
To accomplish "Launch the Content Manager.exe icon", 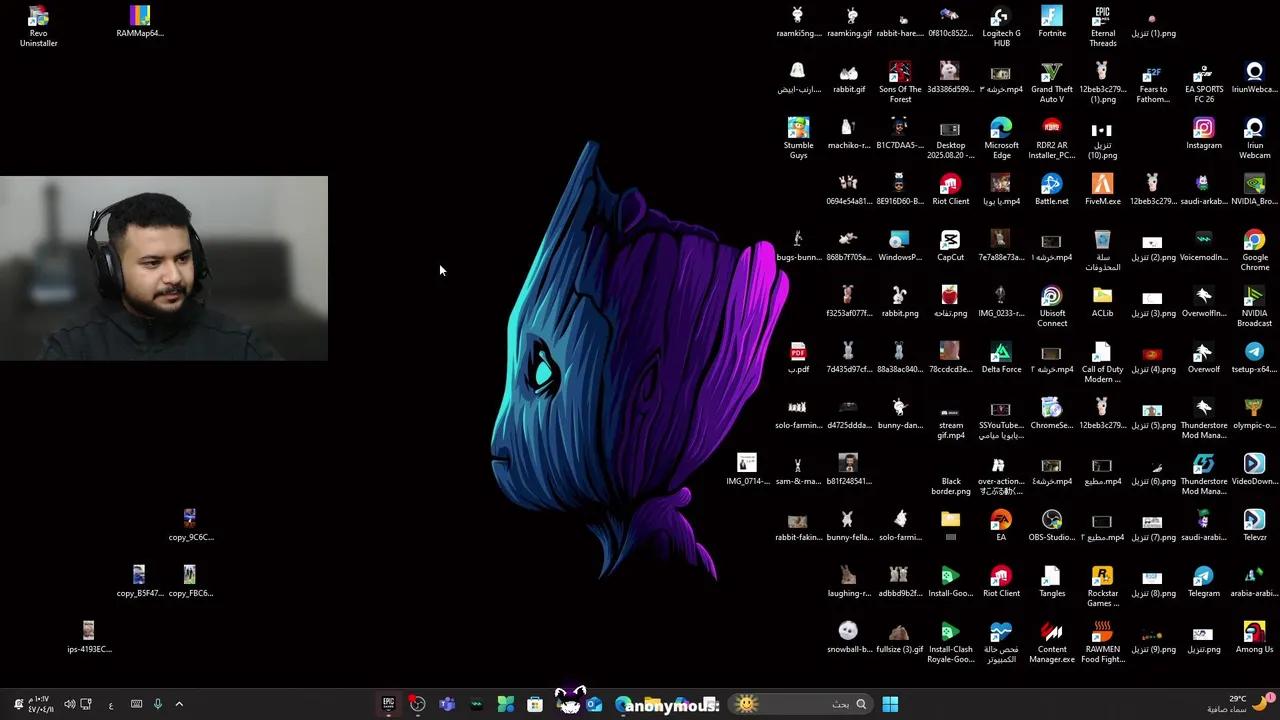I will (1052, 642).
